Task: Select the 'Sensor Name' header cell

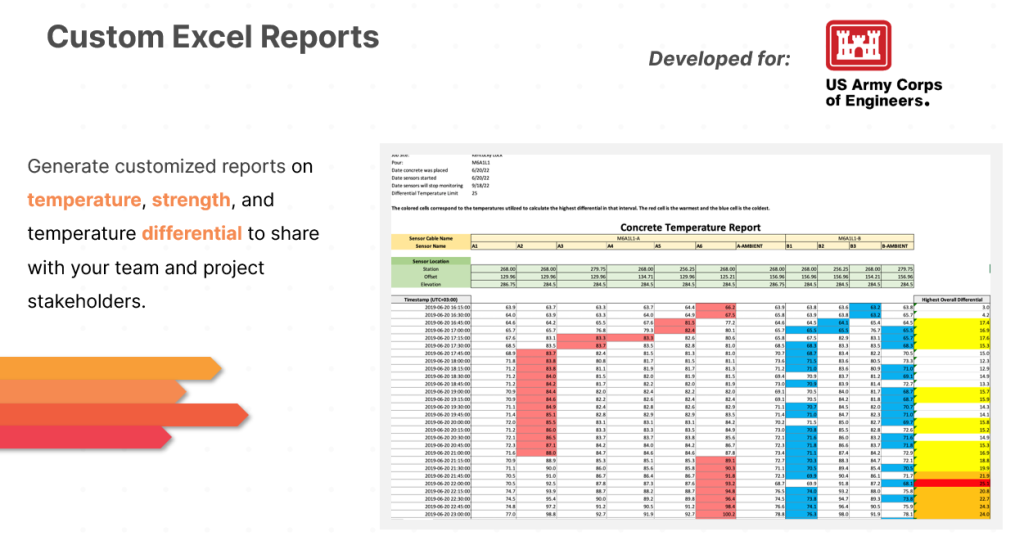Action: click(431, 246)
